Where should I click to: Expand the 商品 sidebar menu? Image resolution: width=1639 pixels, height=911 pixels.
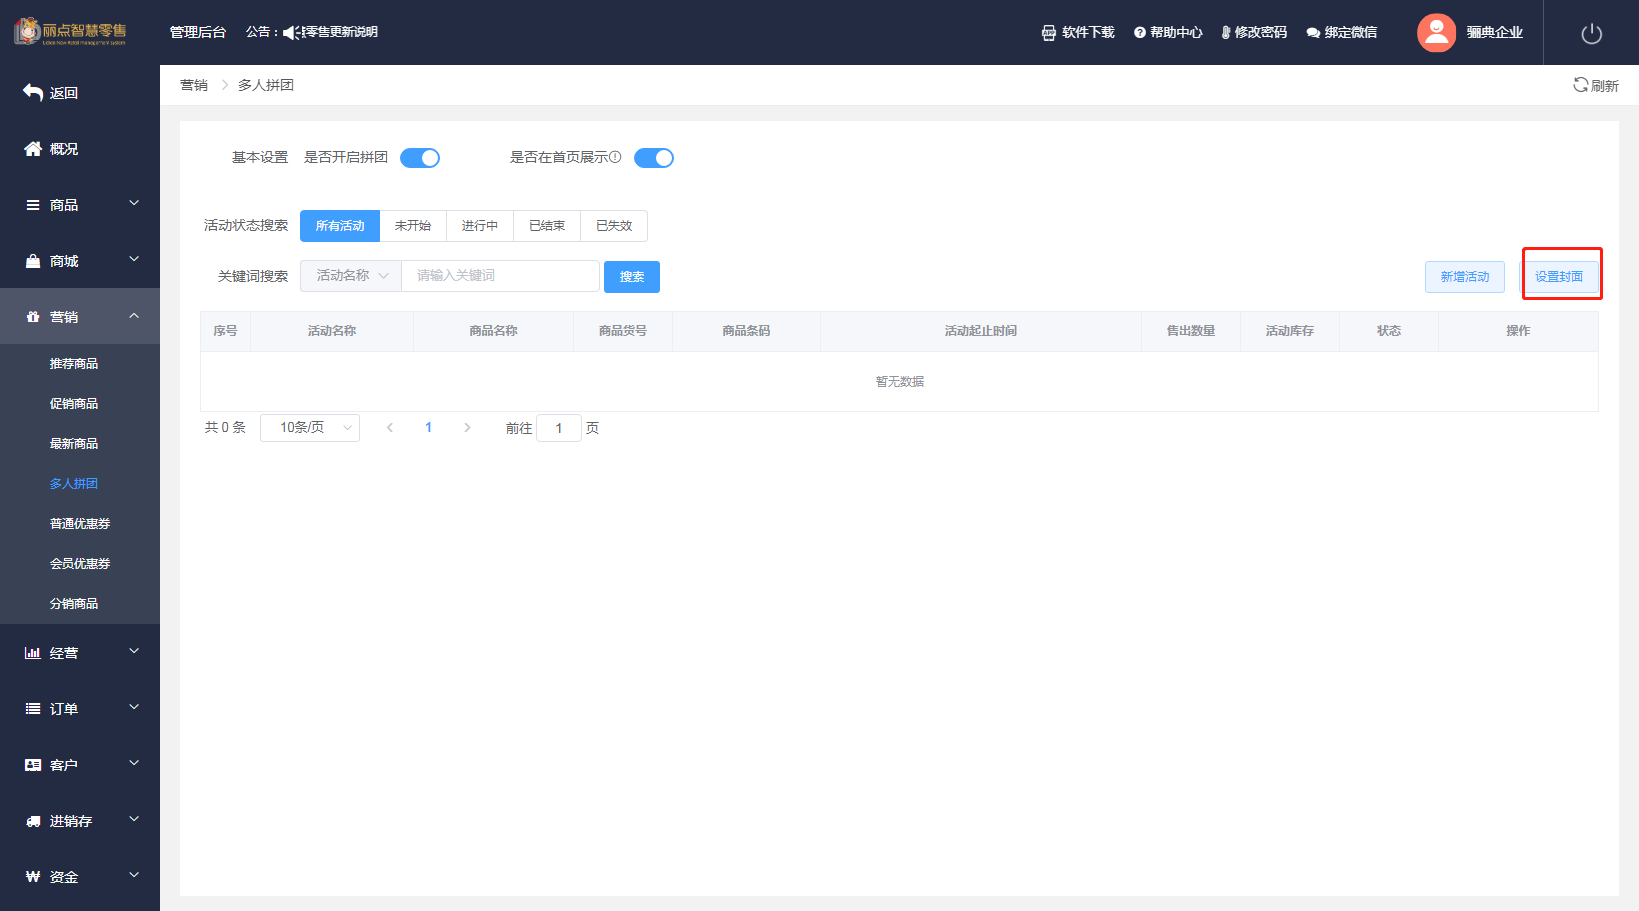pyautogui.click(x=134, y=204)
